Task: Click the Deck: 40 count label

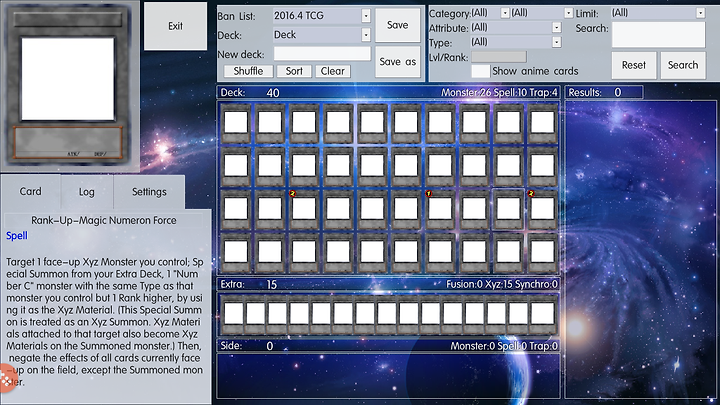Action: 250,93
